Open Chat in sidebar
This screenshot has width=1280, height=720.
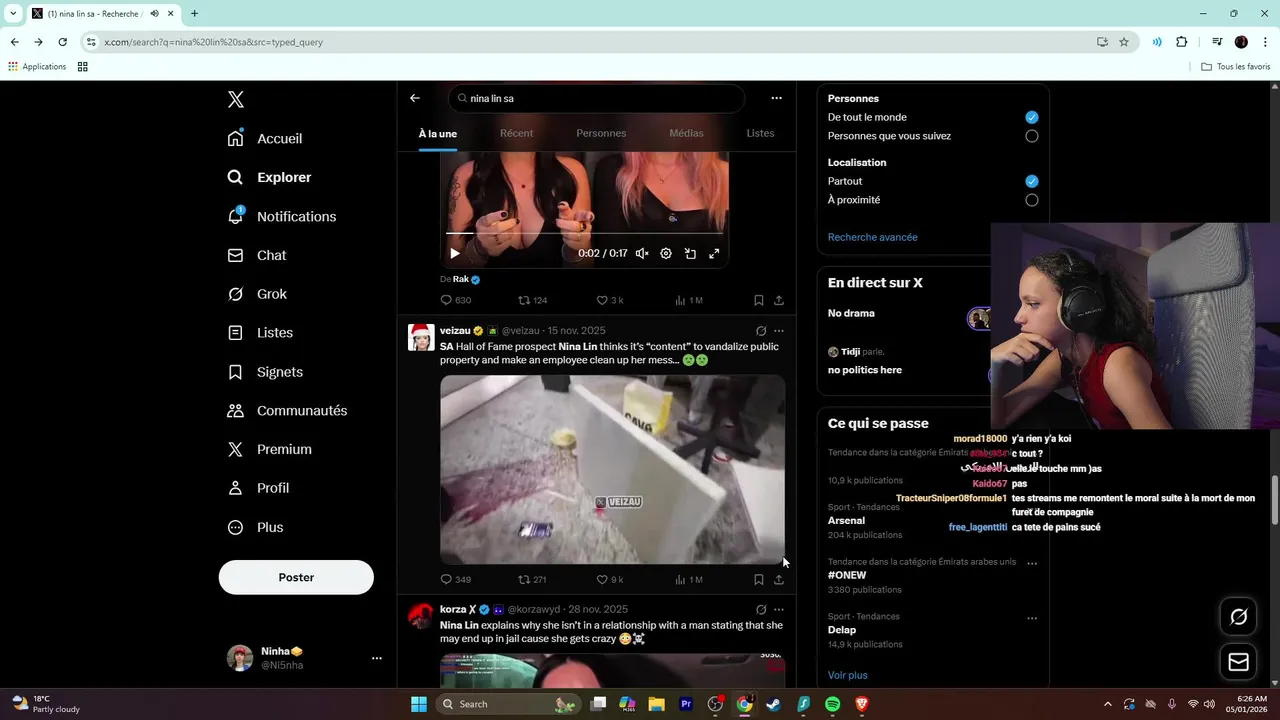[x=258, y=255]
